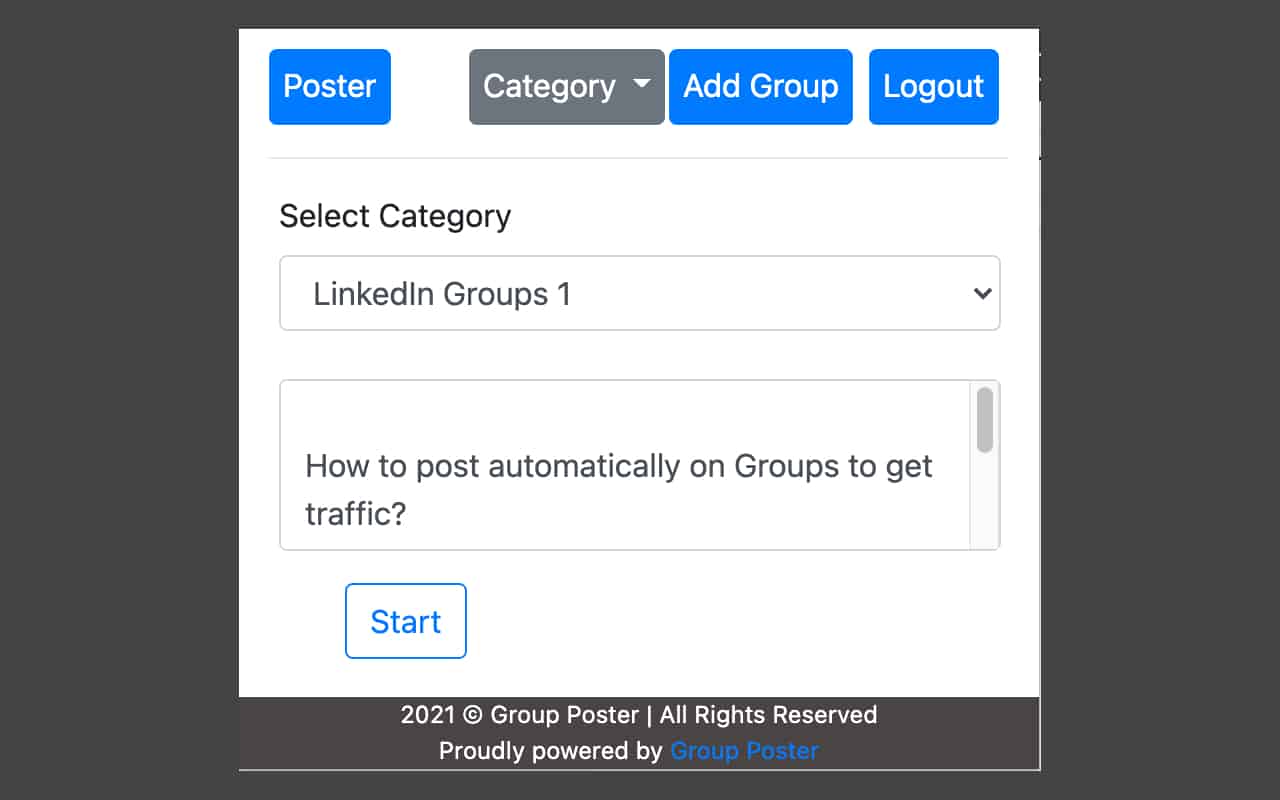Click the 'Proudly powered by' footer text
This screenshot has height=800, width=1280.
pyautogui.click(x=550, y=750)
